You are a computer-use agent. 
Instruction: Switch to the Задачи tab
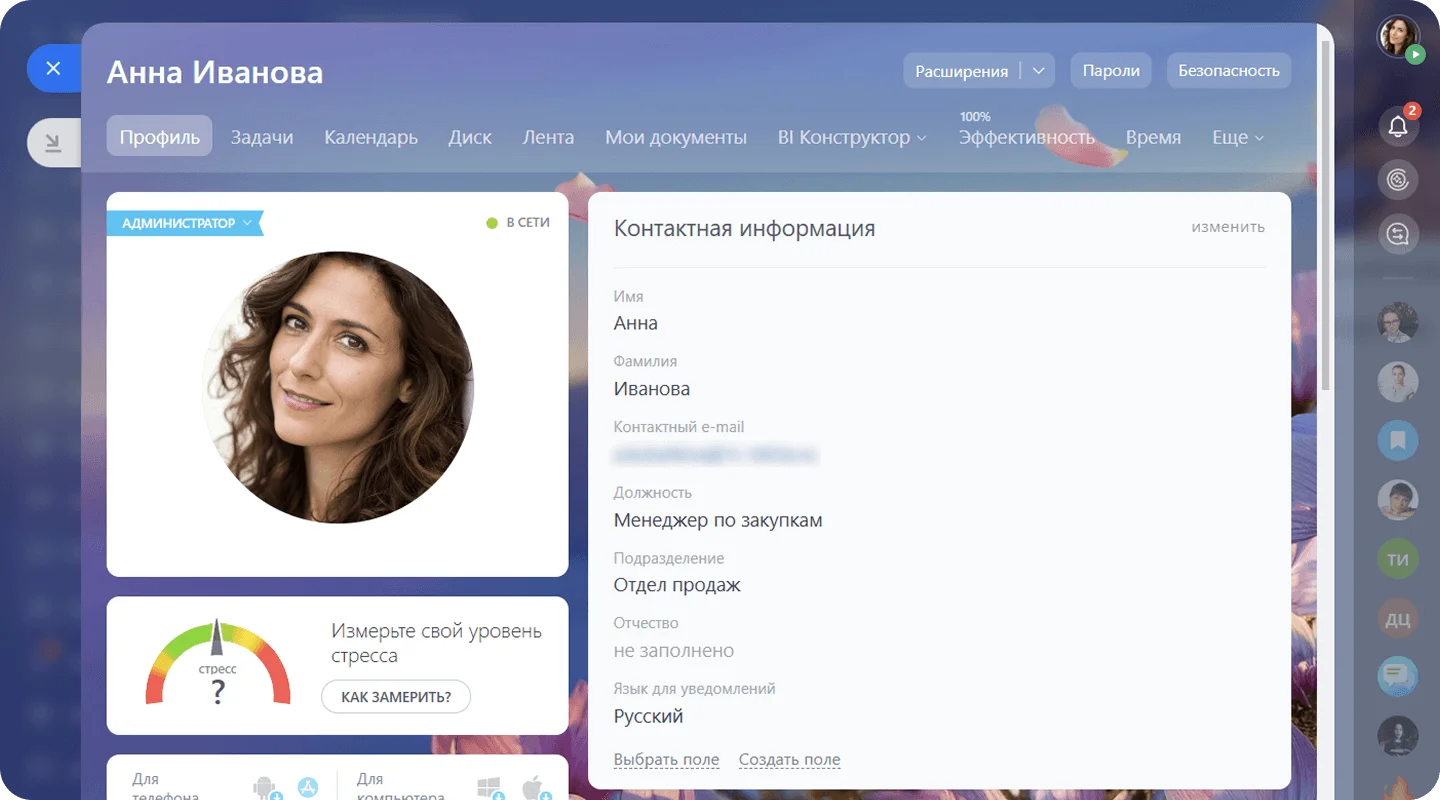click(262, 137)
